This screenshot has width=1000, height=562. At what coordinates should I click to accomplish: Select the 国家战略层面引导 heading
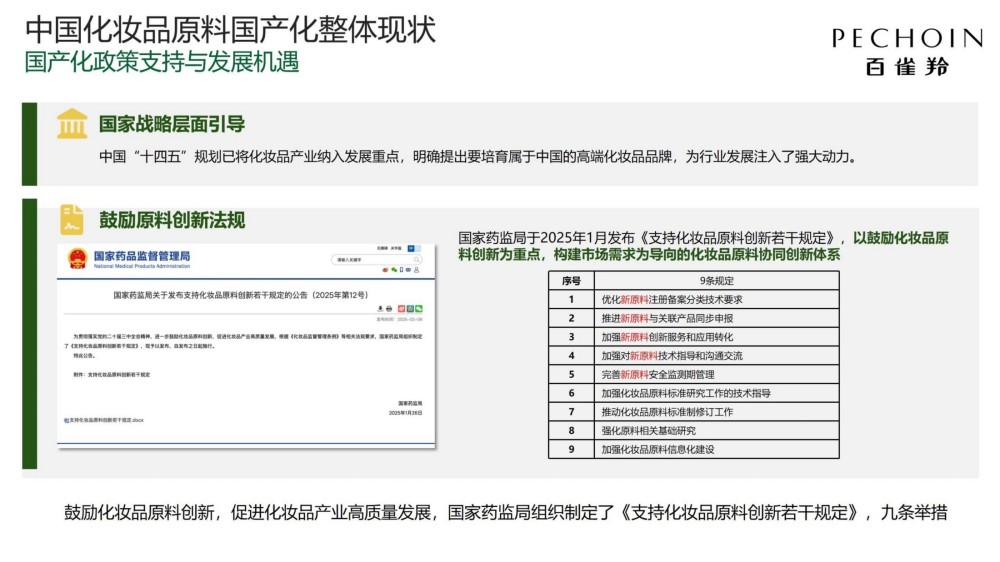171,125
